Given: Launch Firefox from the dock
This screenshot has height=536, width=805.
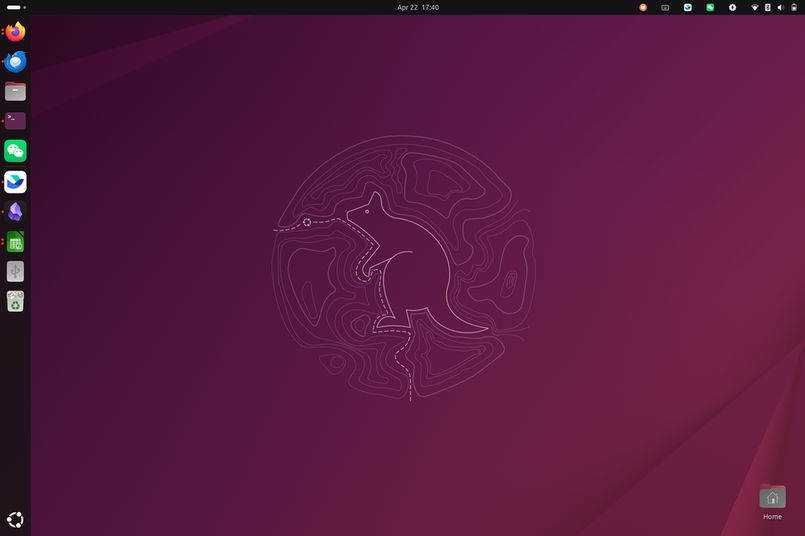Looking at the screenshot, I should click(15, 32).
